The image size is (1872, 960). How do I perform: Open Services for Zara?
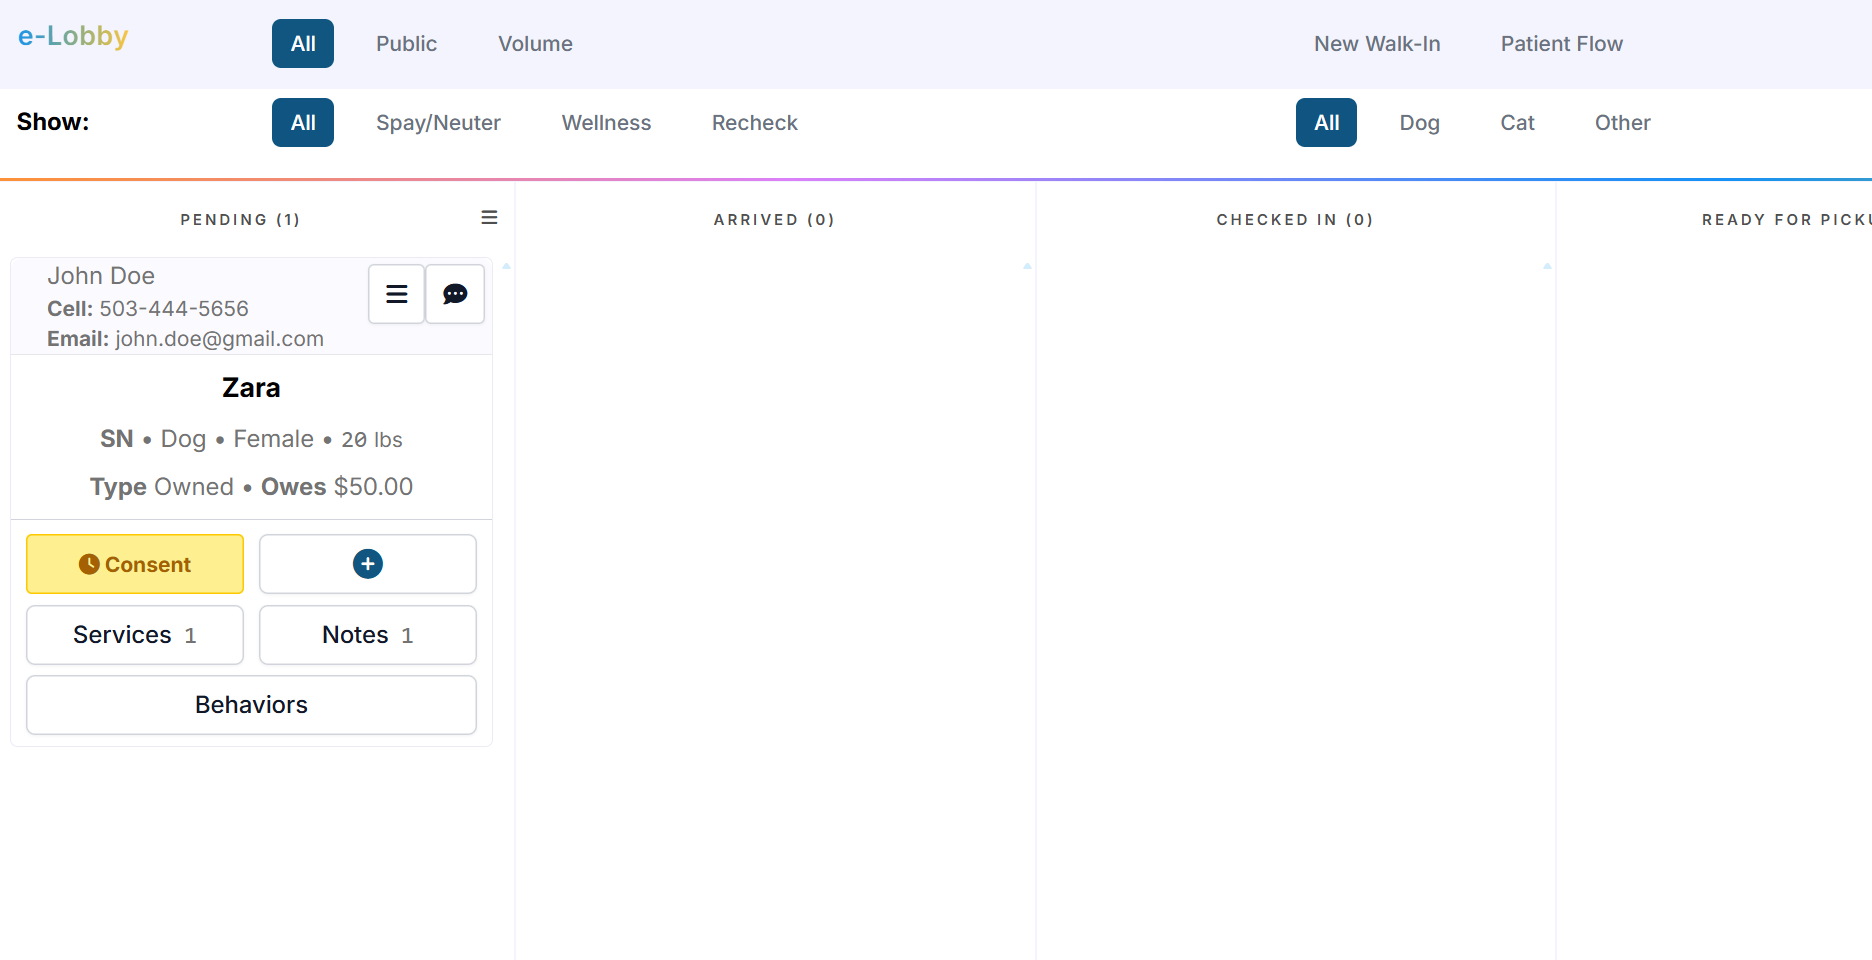[x=135, y=635]
